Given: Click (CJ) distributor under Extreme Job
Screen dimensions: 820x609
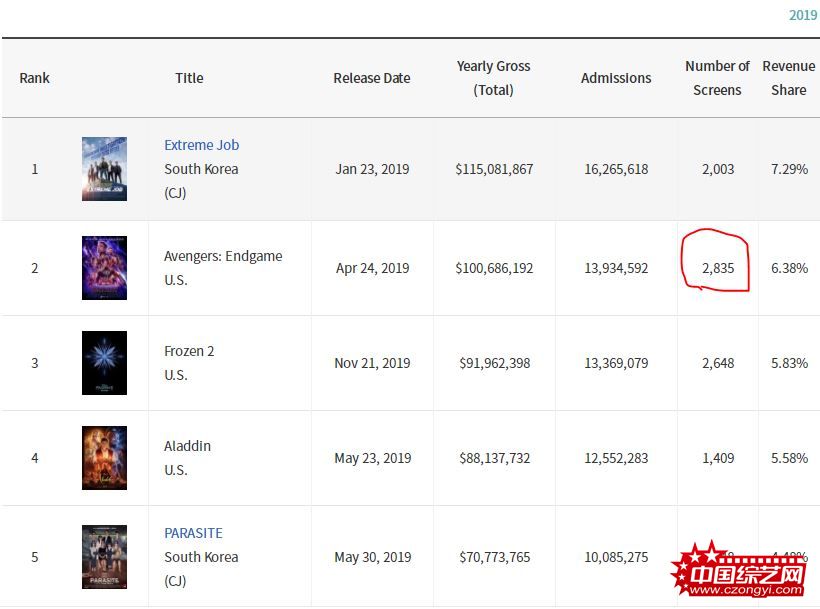Looking at the screenshot, I should click(x=175, y=193).
